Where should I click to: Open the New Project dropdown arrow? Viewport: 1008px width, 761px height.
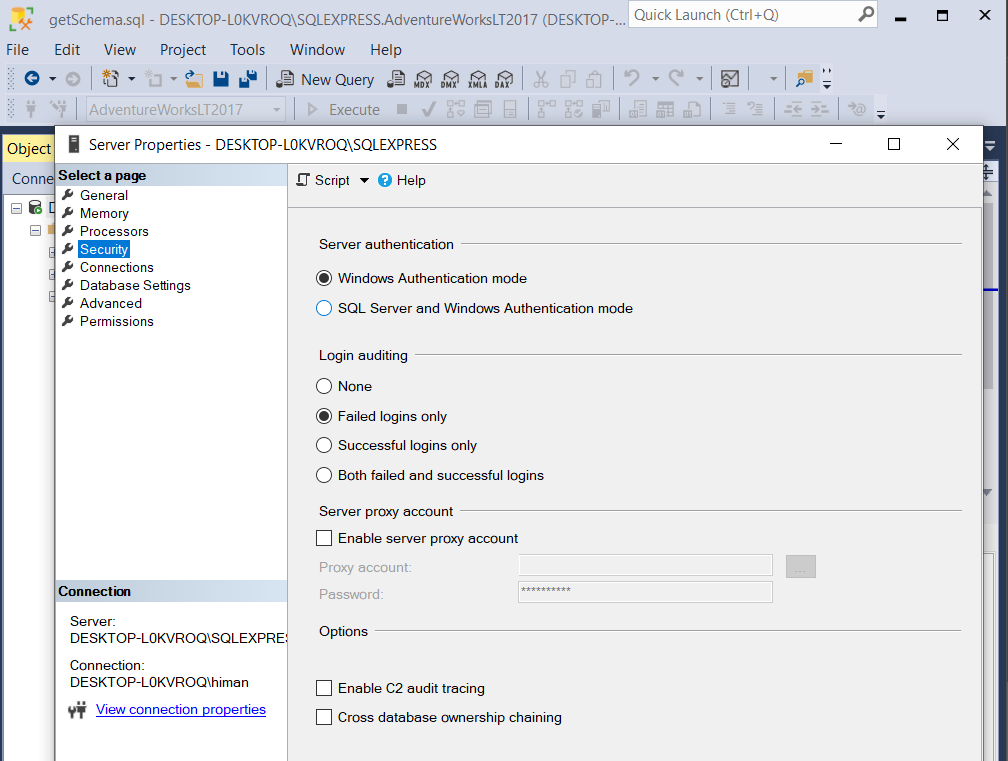coord(131,79)
